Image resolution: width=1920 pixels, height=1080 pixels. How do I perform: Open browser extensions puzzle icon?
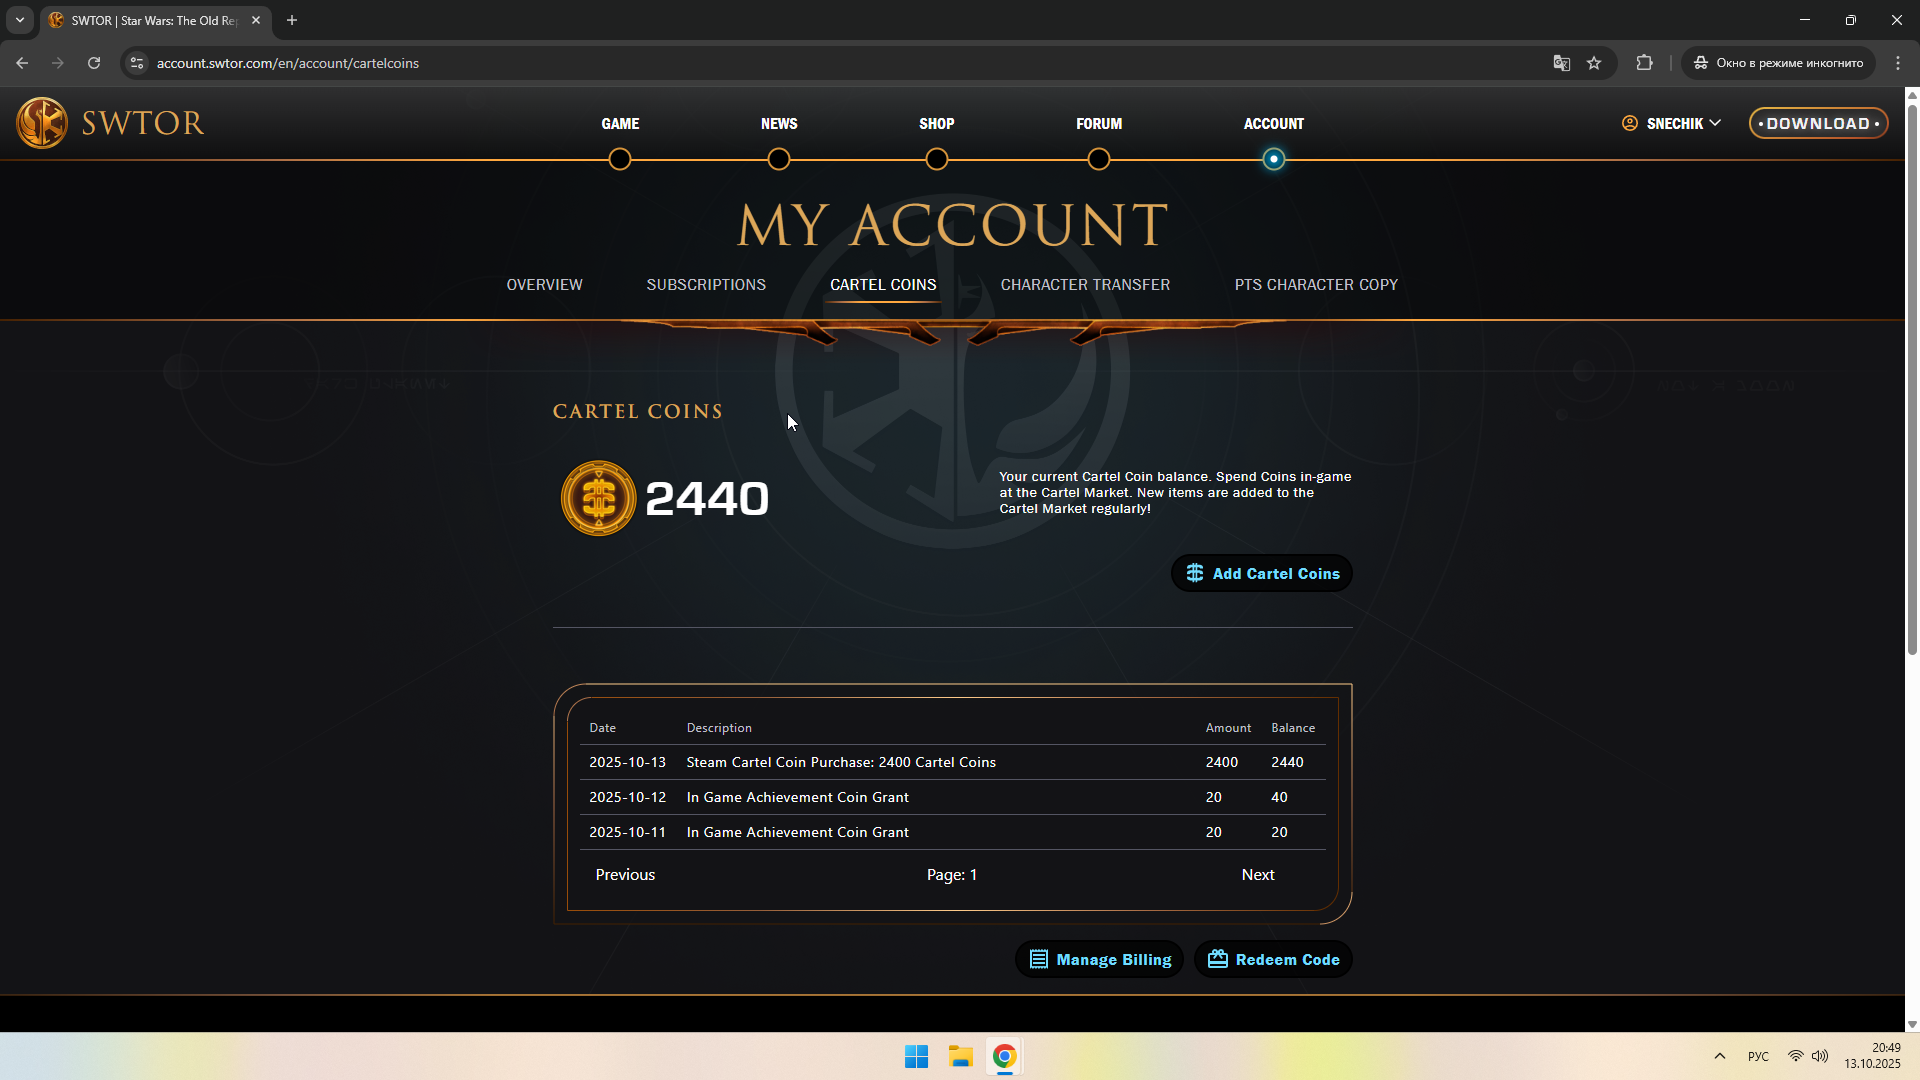click(1644, 63)
